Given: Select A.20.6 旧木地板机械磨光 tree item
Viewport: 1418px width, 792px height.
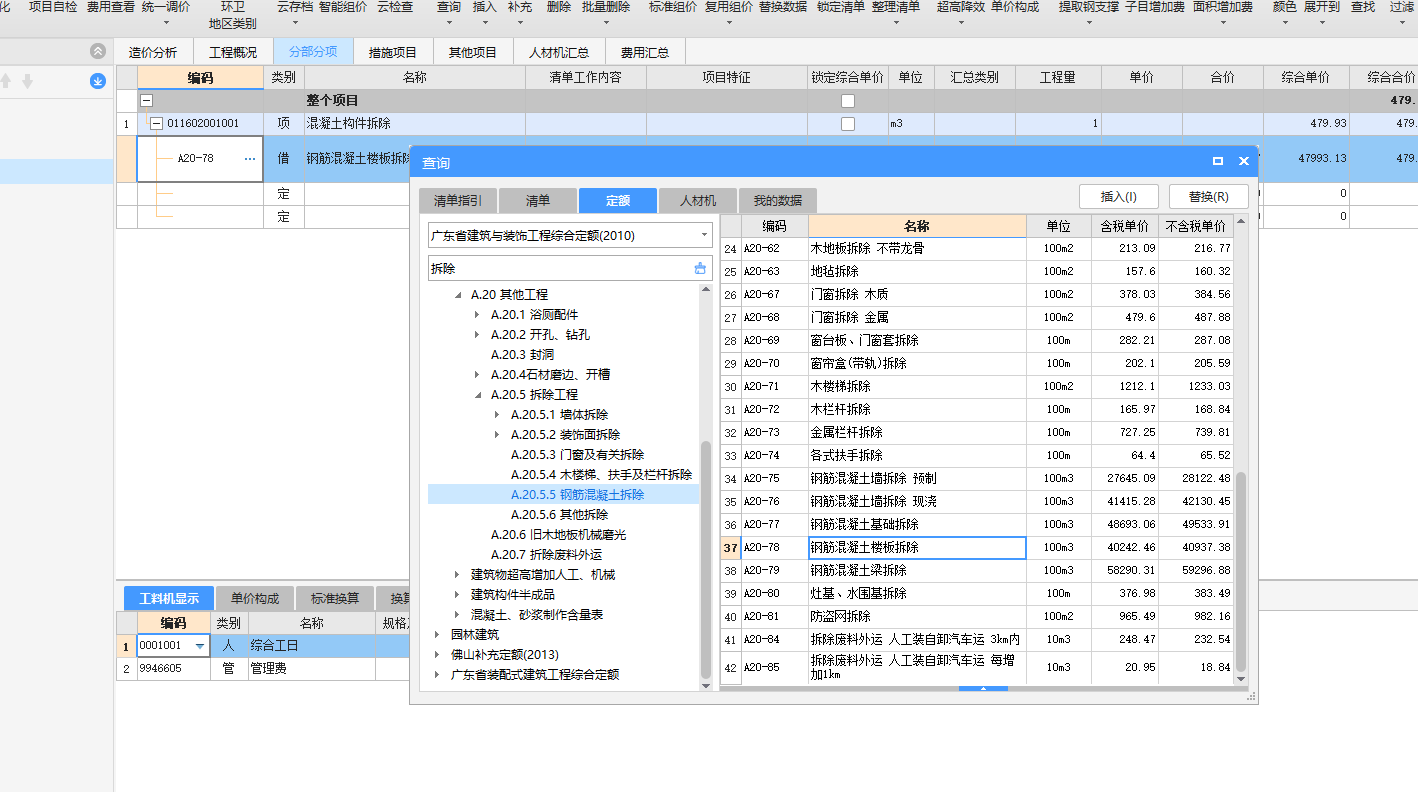Looking at the screenshot, I should pyautogui.click(x=558, y=535).
